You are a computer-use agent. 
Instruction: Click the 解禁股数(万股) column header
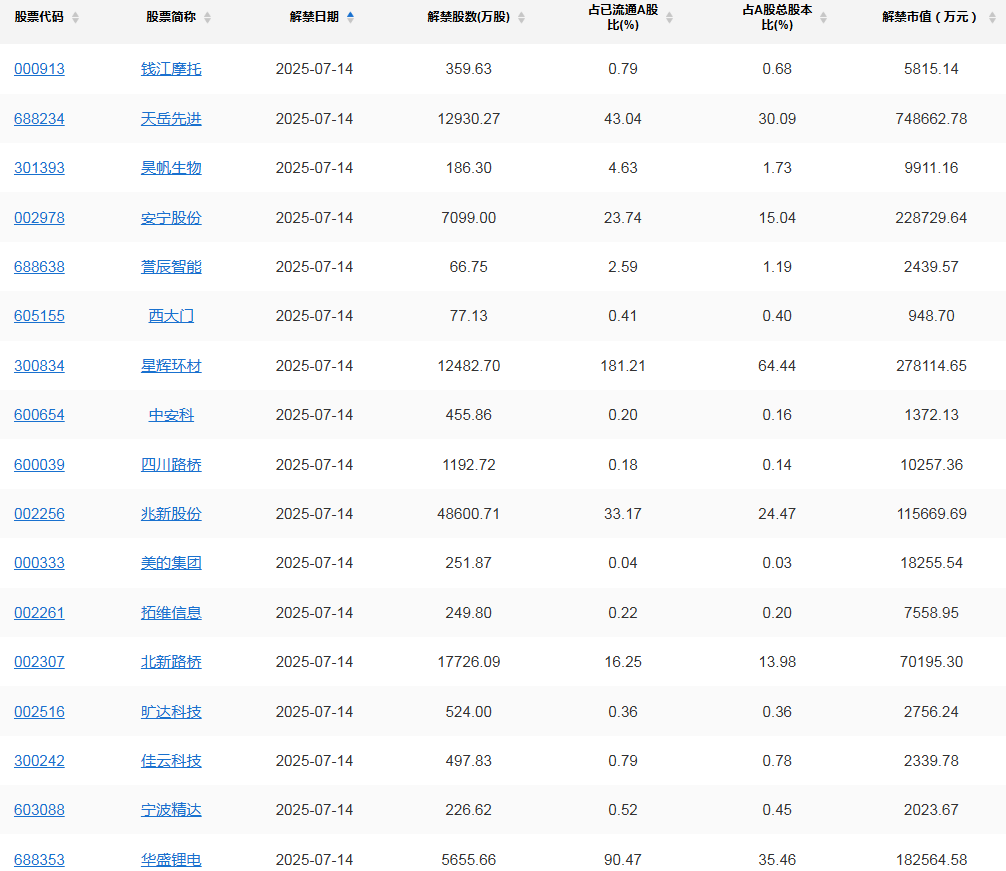point(468,17)
